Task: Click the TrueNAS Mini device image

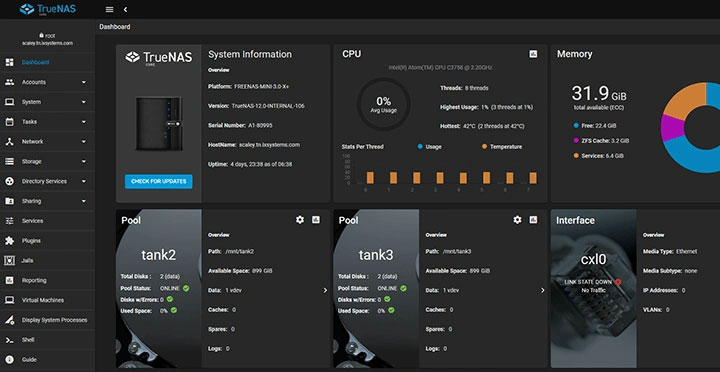Action: click(159, 123)
